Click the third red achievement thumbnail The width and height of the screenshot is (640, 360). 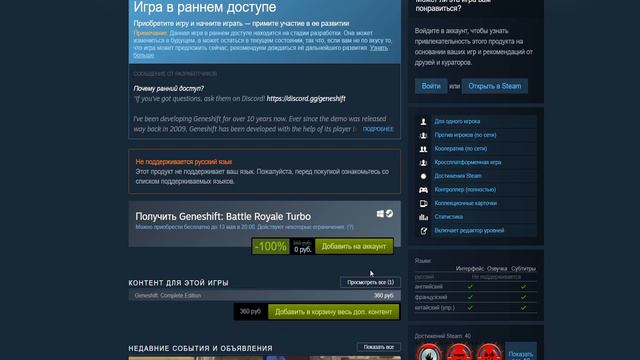pos(489,352)
